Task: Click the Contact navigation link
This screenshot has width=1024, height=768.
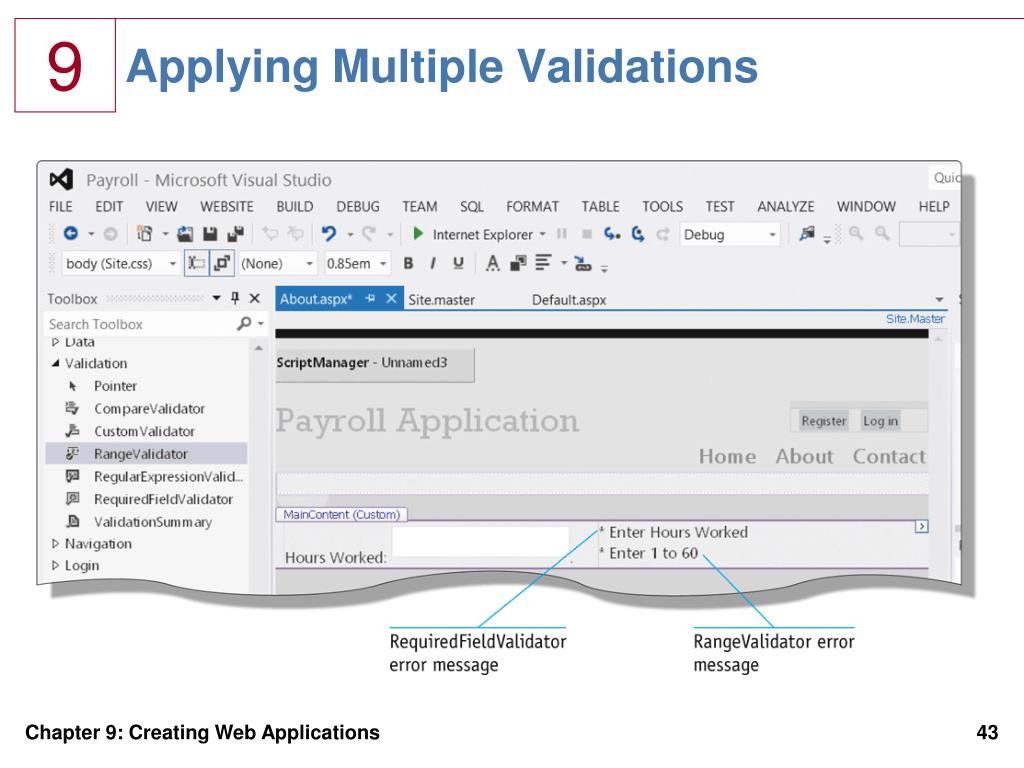Action: click(x=889, y=456)
